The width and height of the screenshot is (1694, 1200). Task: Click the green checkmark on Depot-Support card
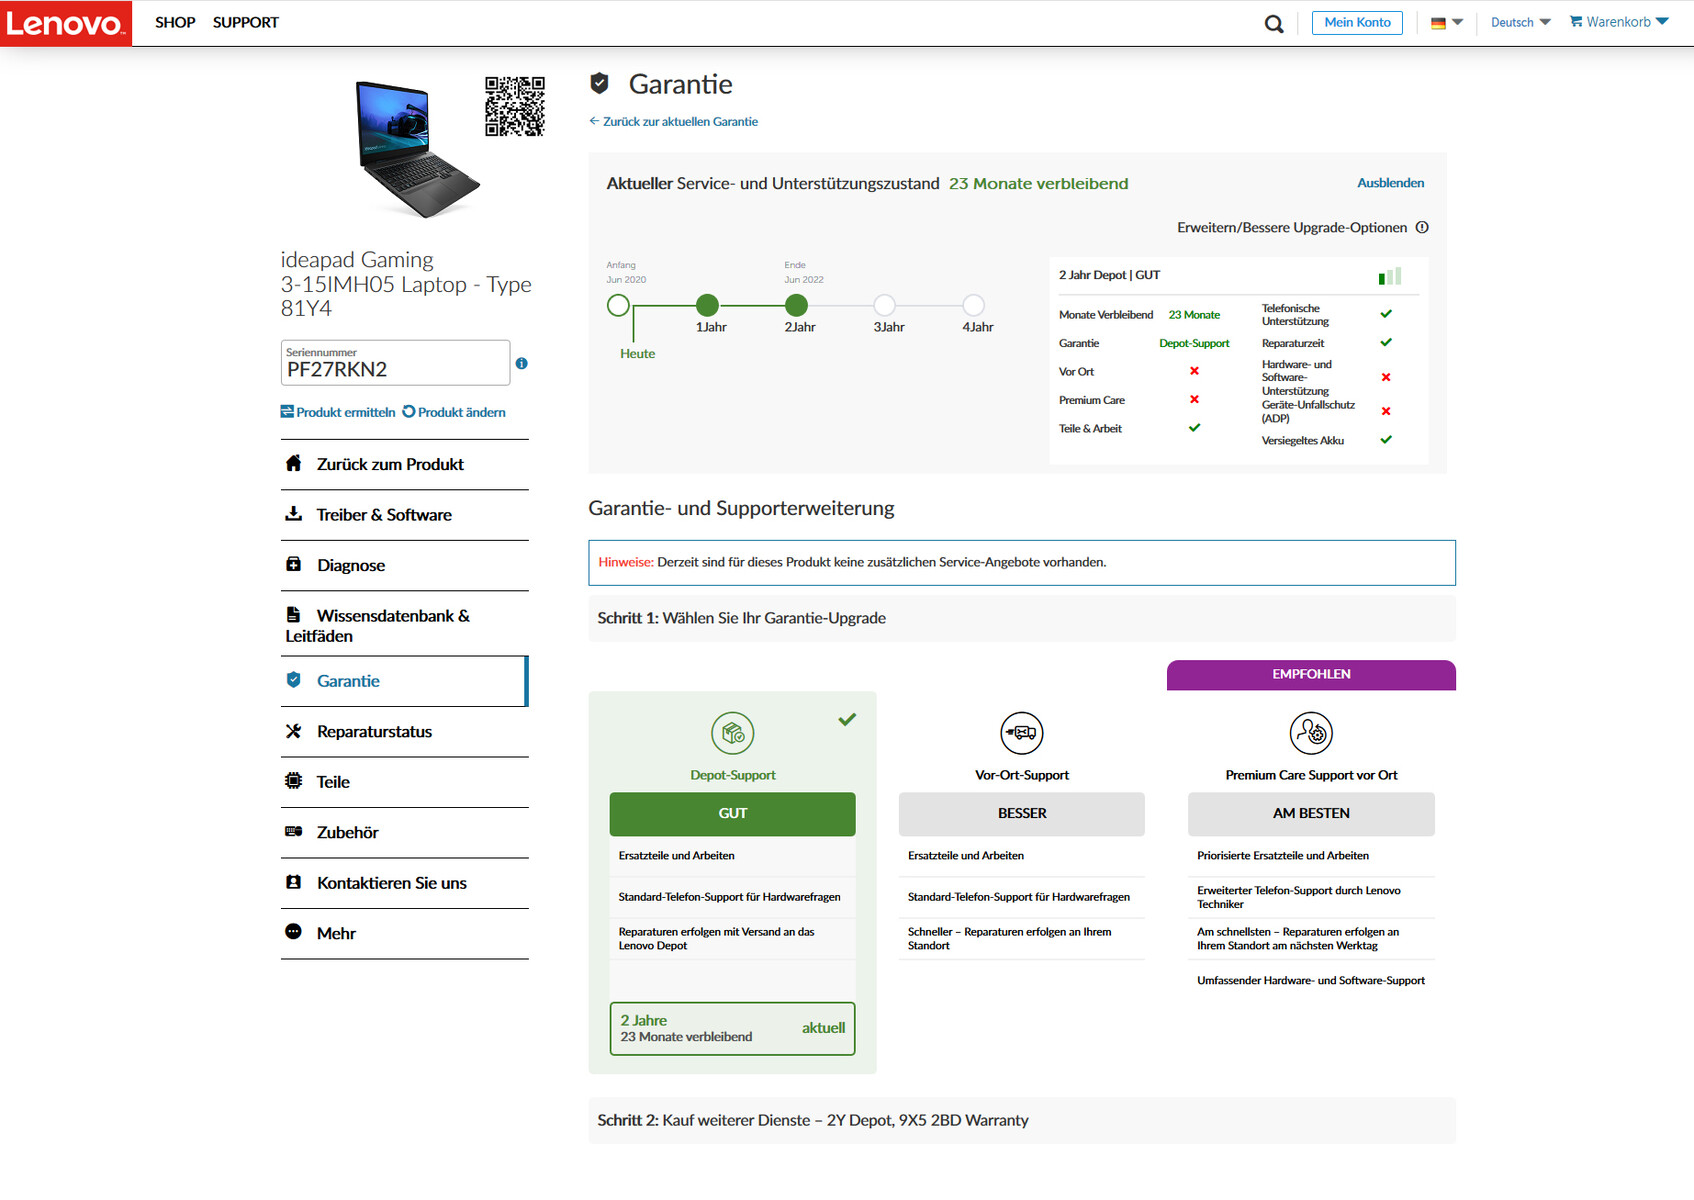click(x=847, y=719)
